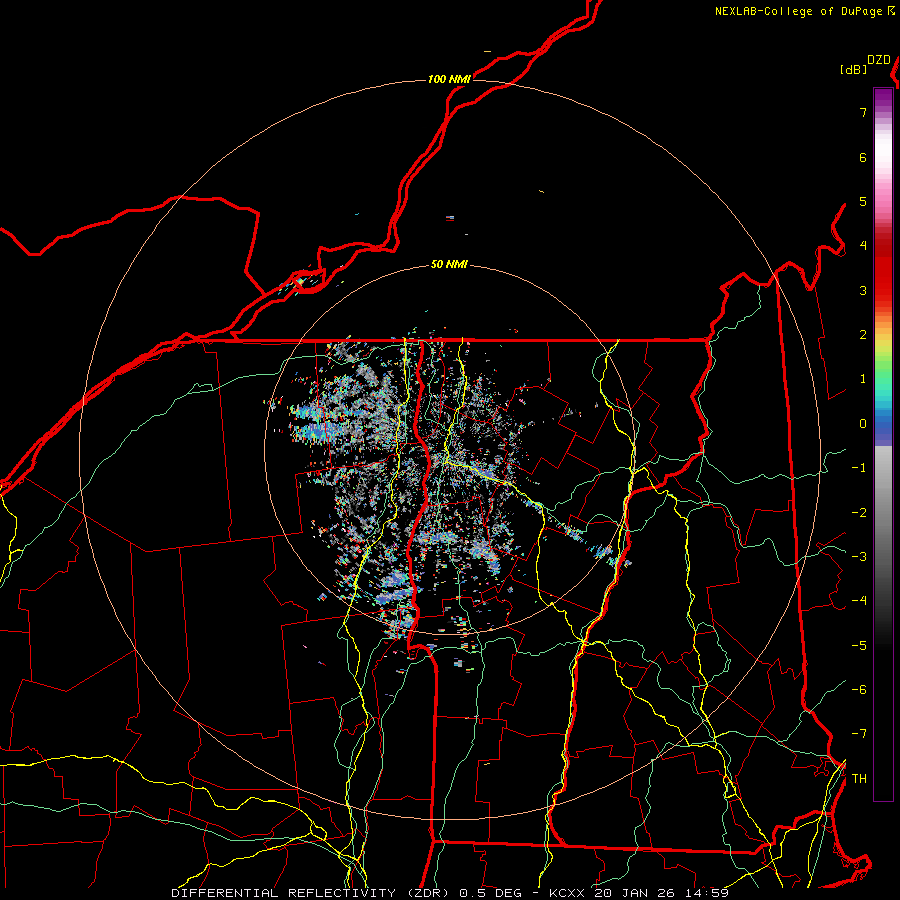
Task: Click the 1 value on color scale
Action: click(x=863, y=379)
